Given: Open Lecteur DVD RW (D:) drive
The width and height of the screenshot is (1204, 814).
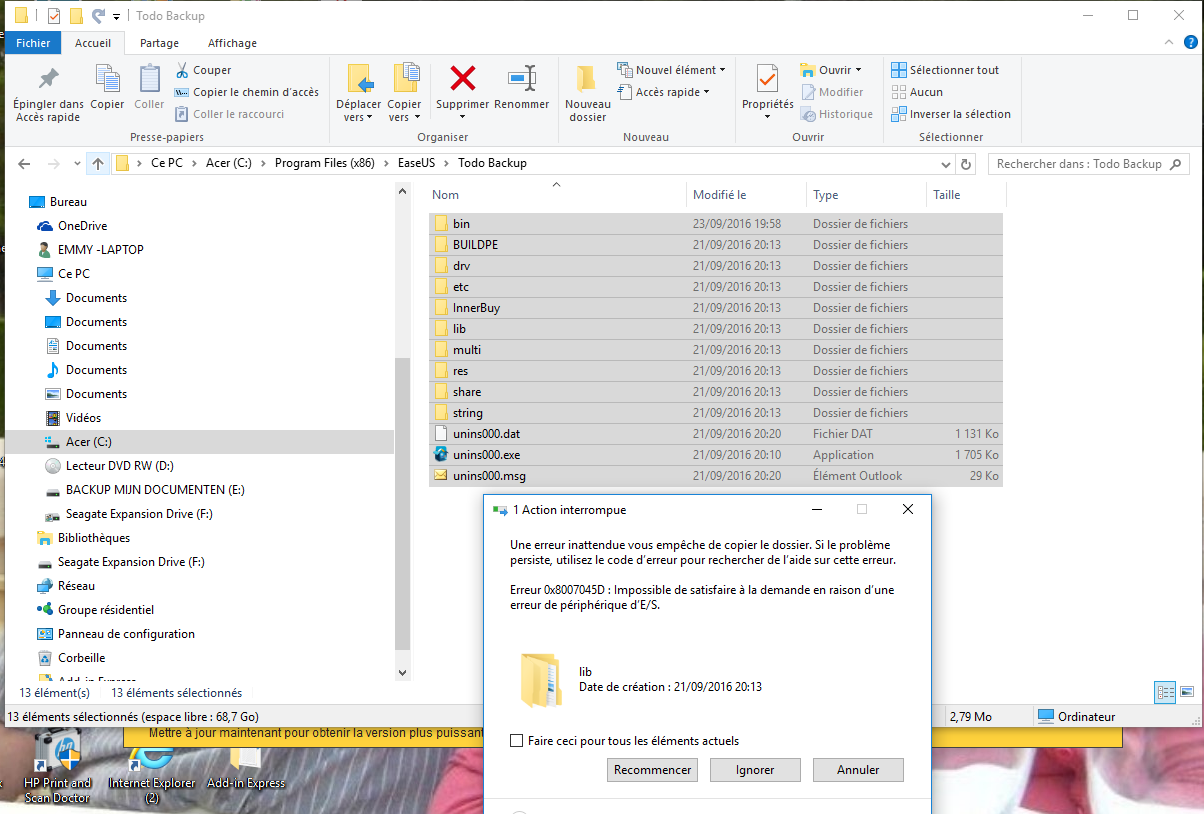Looking at the screenshot, I should click(x=120, y=466).
